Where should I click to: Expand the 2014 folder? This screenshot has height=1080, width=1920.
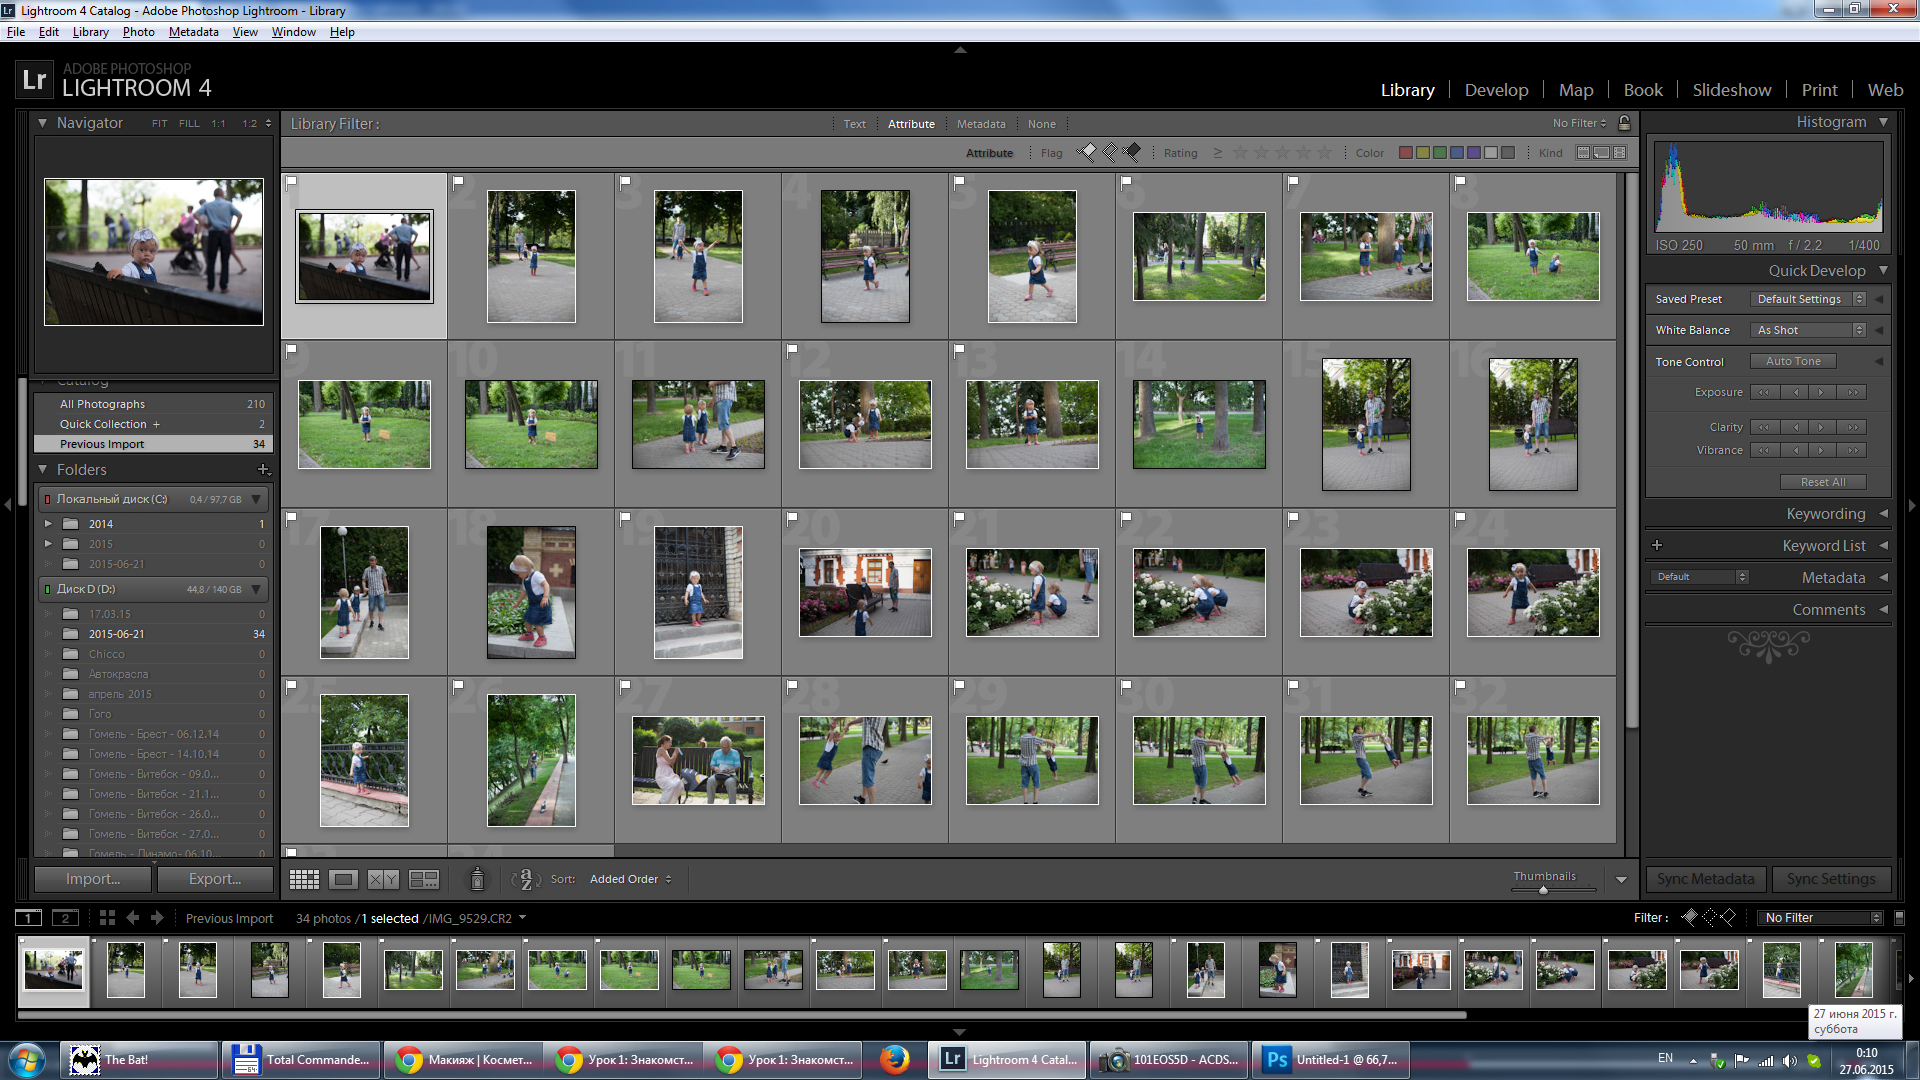tap(48, 524)
